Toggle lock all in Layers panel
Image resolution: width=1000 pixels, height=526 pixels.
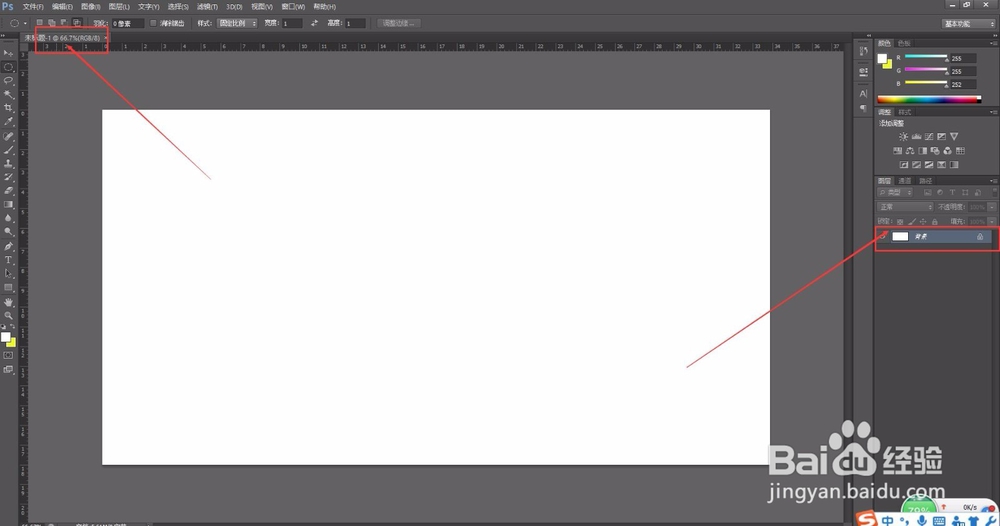point(935,222)
